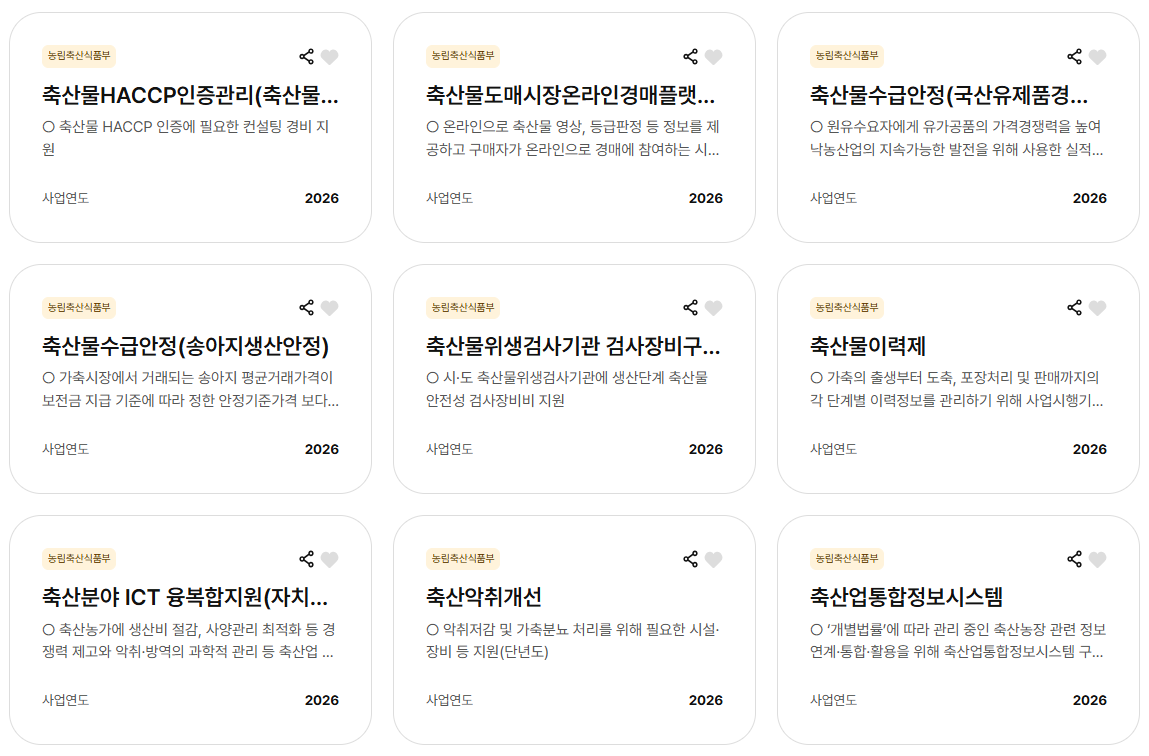Image resolution: width=1149 pixels, height=756 pixels.
Task: Share the 축산분야 ICT 융복합지원 card
Action: click(306, 559)
